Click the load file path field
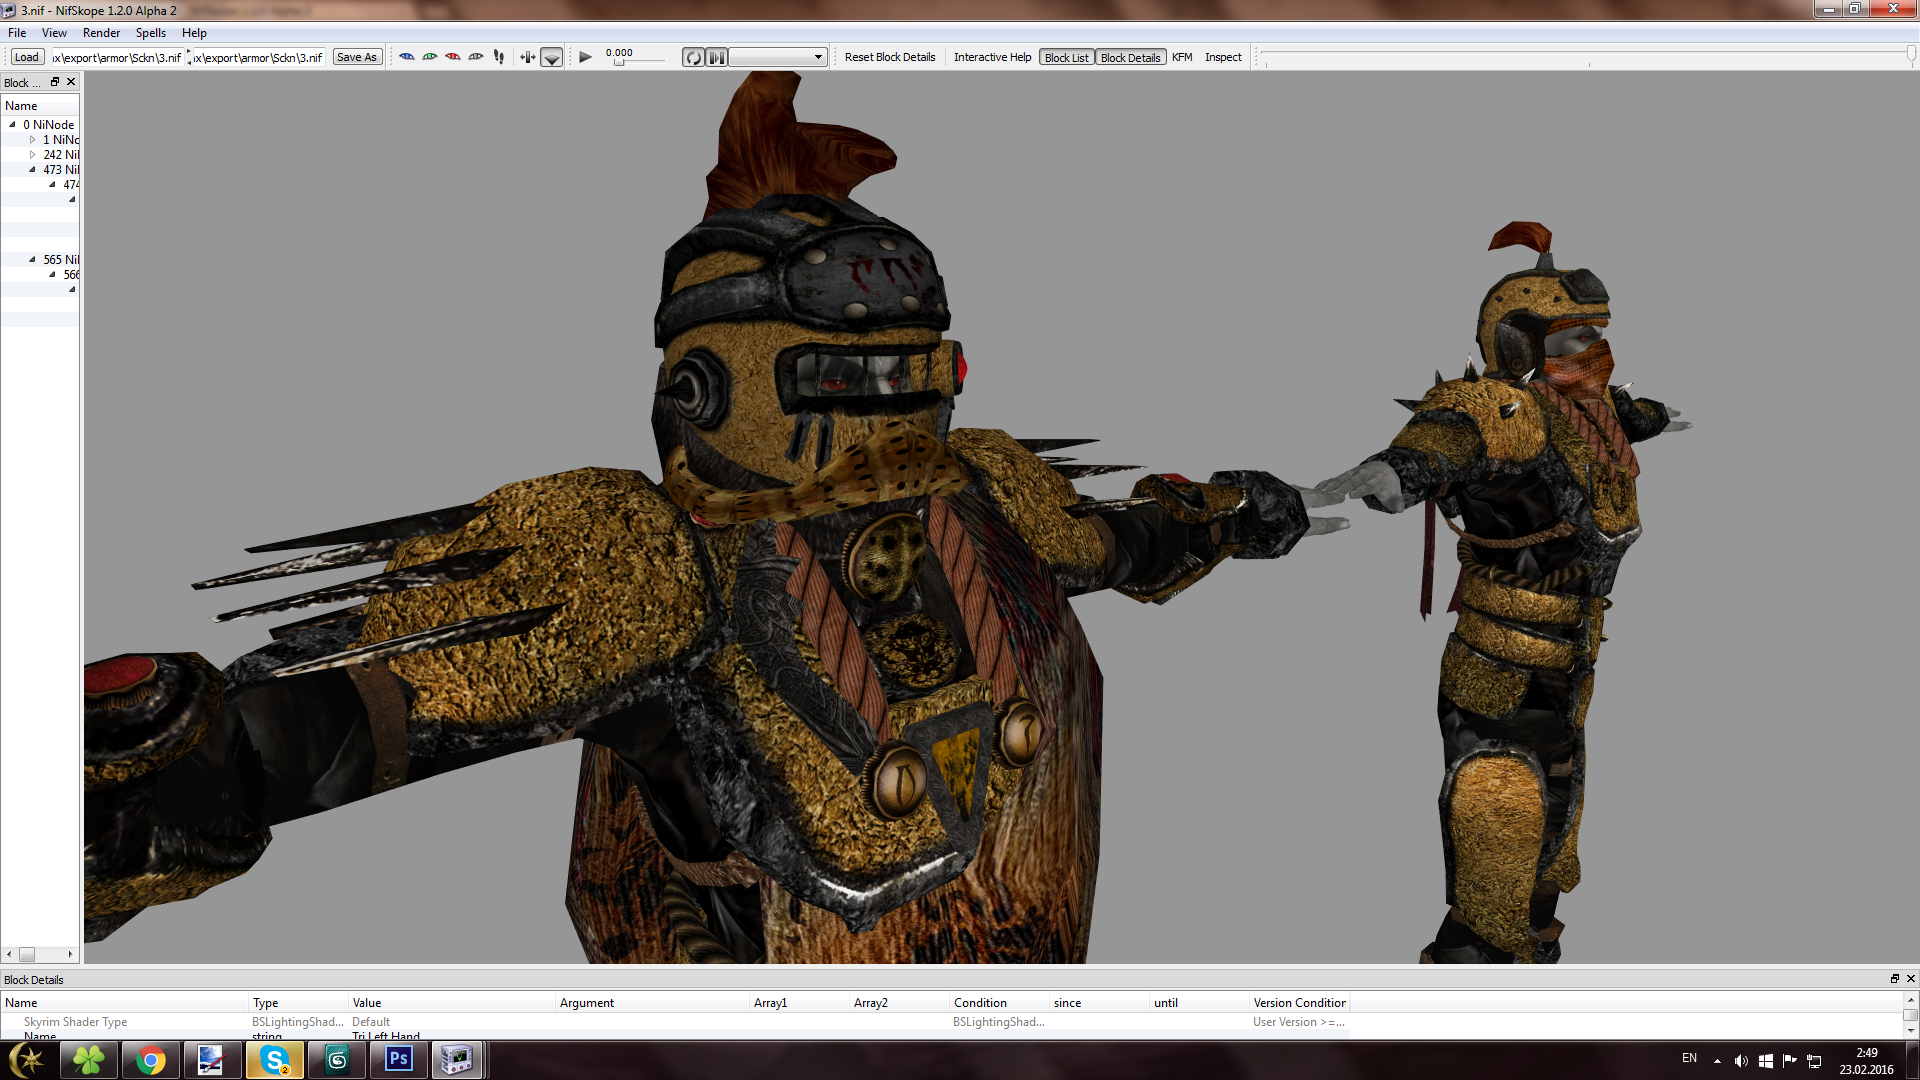Viewport: 1920px width, 1080px height. (117, 57)
